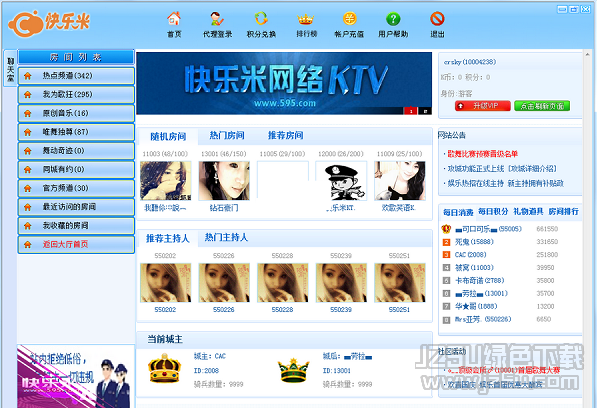The height and width of the screenshot is (408, 597).
Task: Open host 550251 photo
Action: pyautogui.click(x=400, y=283)
